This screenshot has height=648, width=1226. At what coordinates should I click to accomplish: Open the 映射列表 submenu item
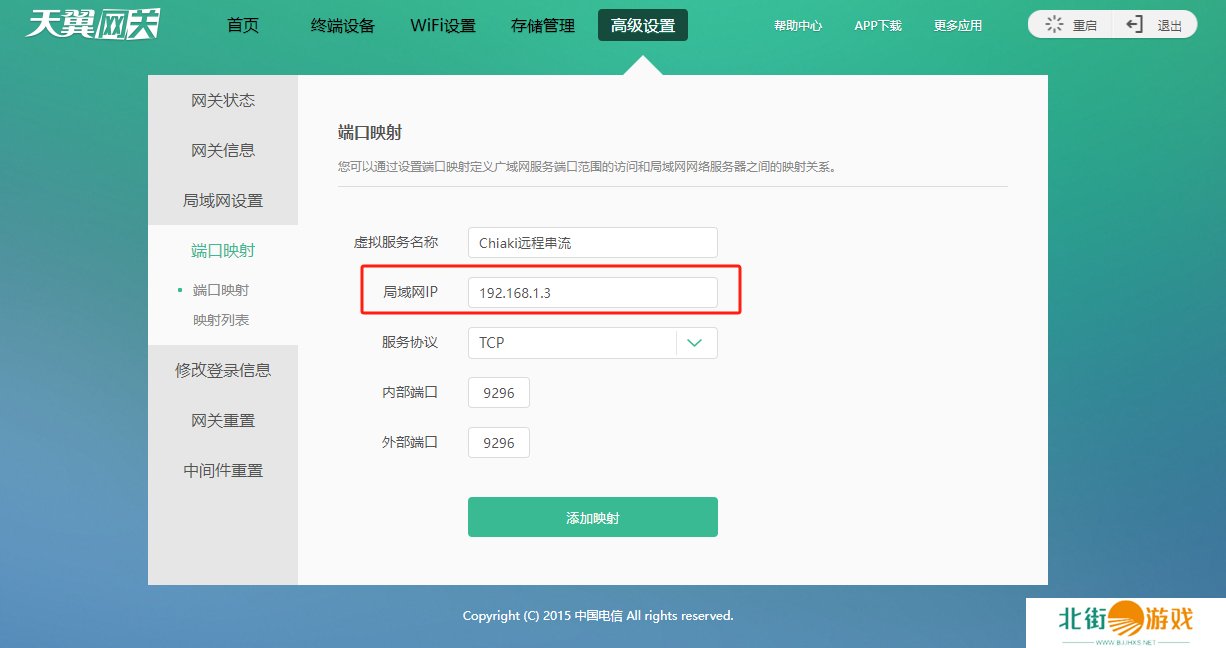(221, 320)
